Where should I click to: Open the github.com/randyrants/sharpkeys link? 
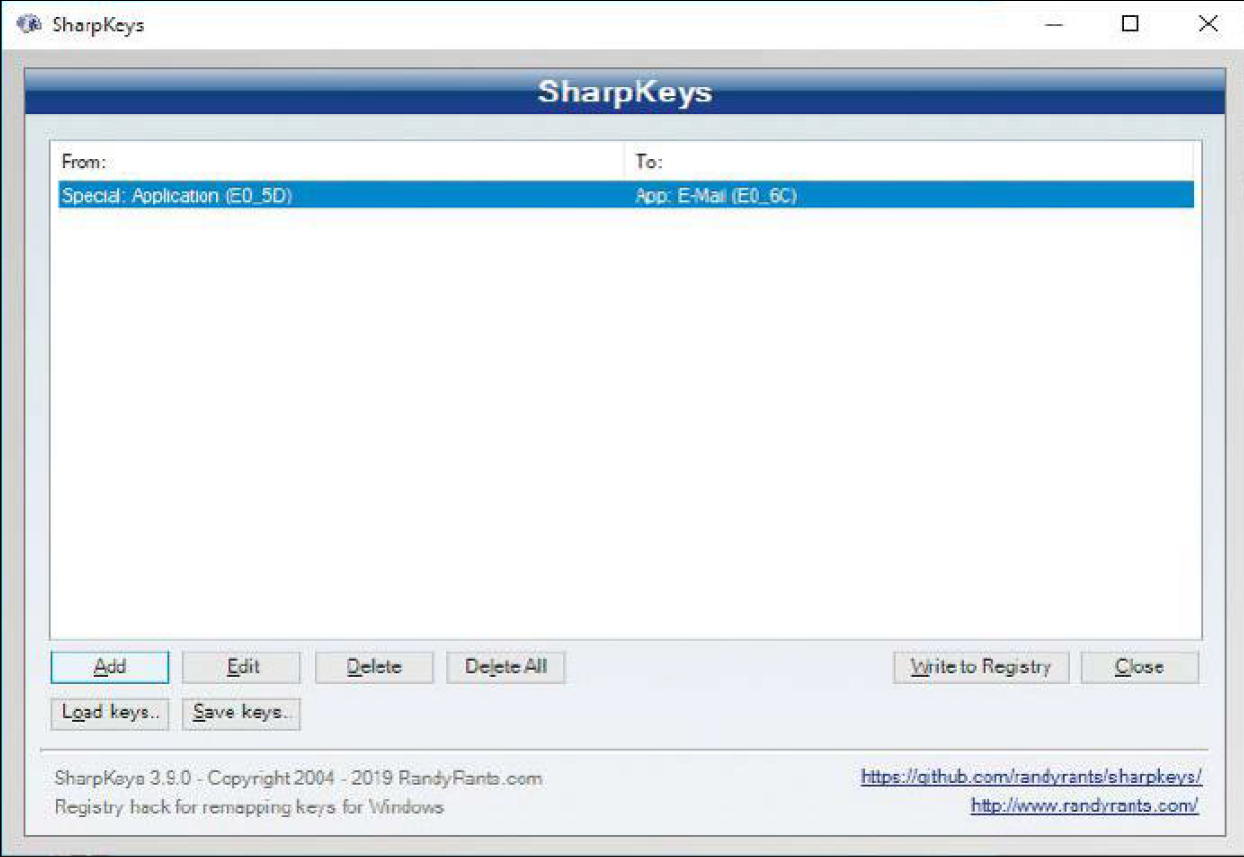click(x=1031, y=777)
